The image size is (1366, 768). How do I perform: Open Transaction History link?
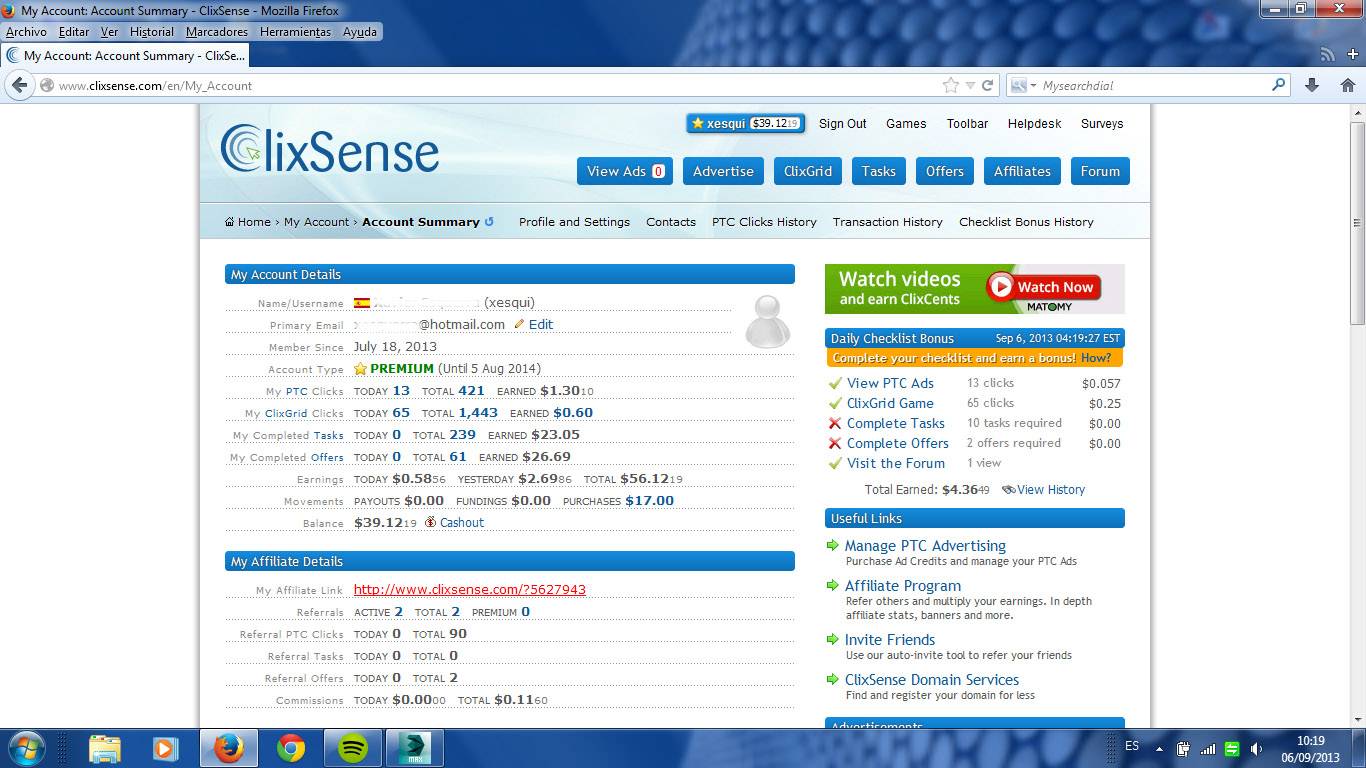pos(888,222)
